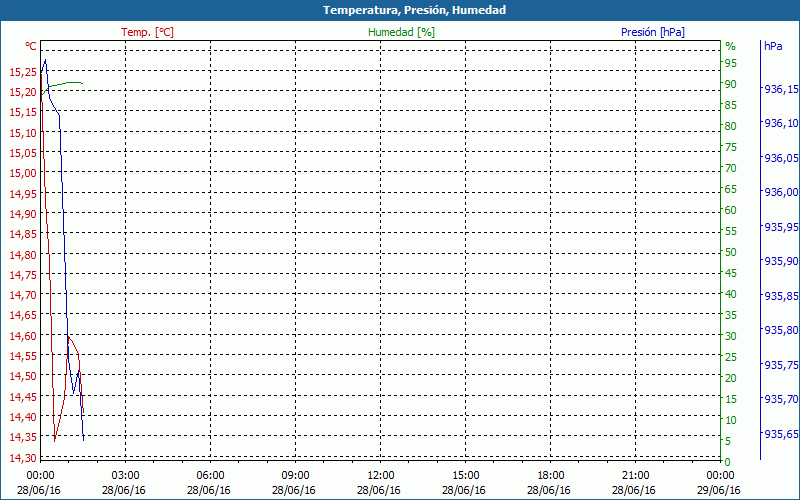
Task: Click the 14,75 temperature axis value
Action: [x=23, y=275]
